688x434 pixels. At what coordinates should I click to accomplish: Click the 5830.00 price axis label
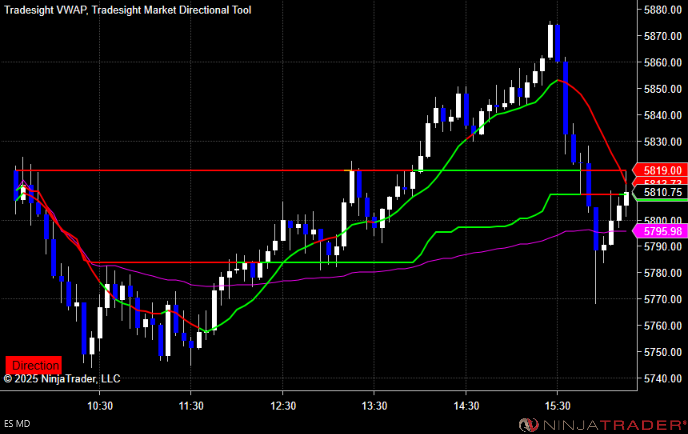[x=663, y=141]
